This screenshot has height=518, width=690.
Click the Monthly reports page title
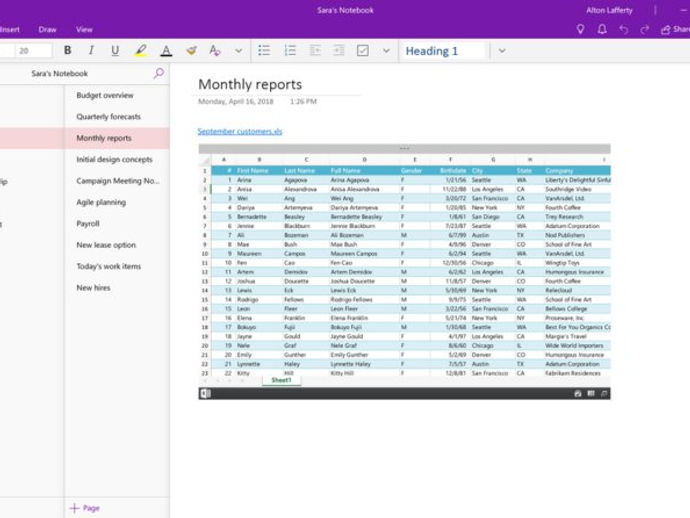[250, 84]
